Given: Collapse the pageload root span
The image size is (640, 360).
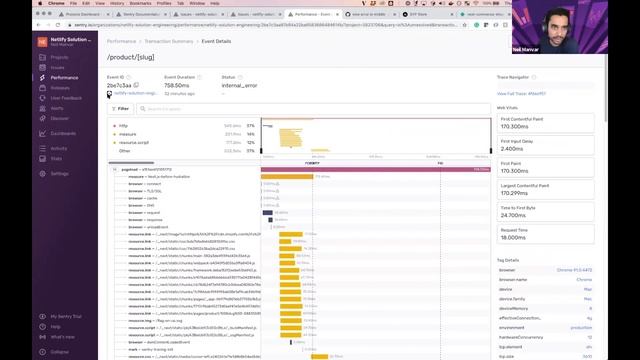Looking at the screenshot, I should pyautogui.click(x=115, y=169).
